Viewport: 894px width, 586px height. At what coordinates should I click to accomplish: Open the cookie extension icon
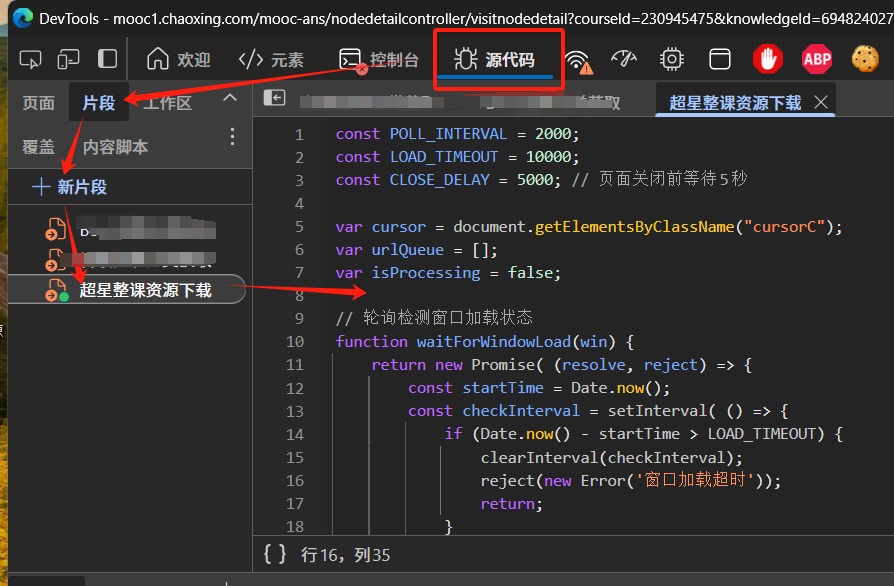click(865, 59)
